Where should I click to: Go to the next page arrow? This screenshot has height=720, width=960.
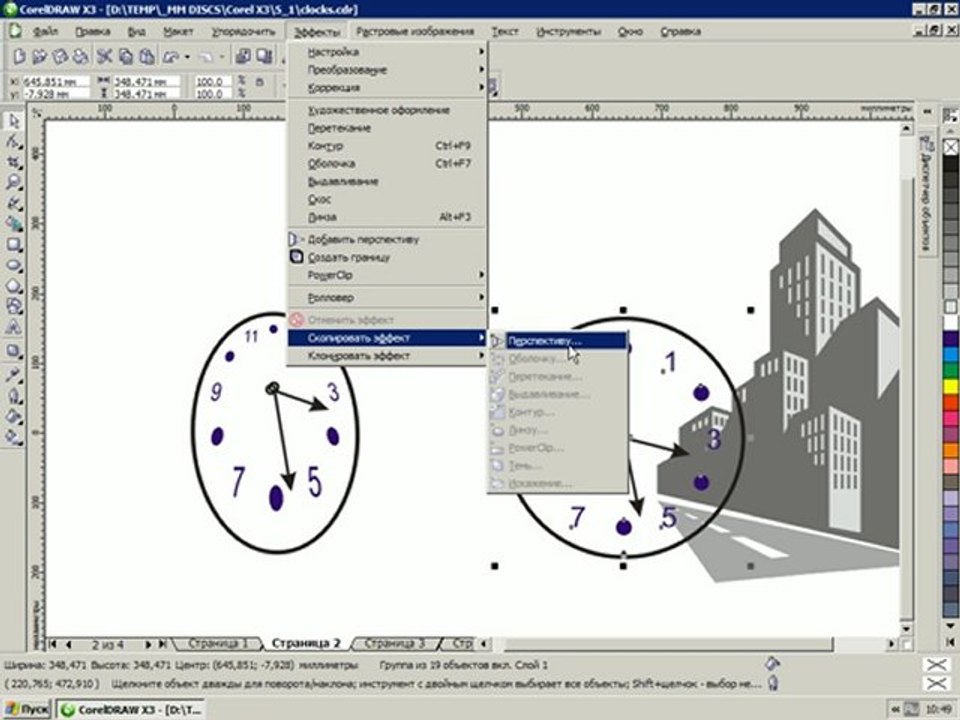[x=148, y=644]
